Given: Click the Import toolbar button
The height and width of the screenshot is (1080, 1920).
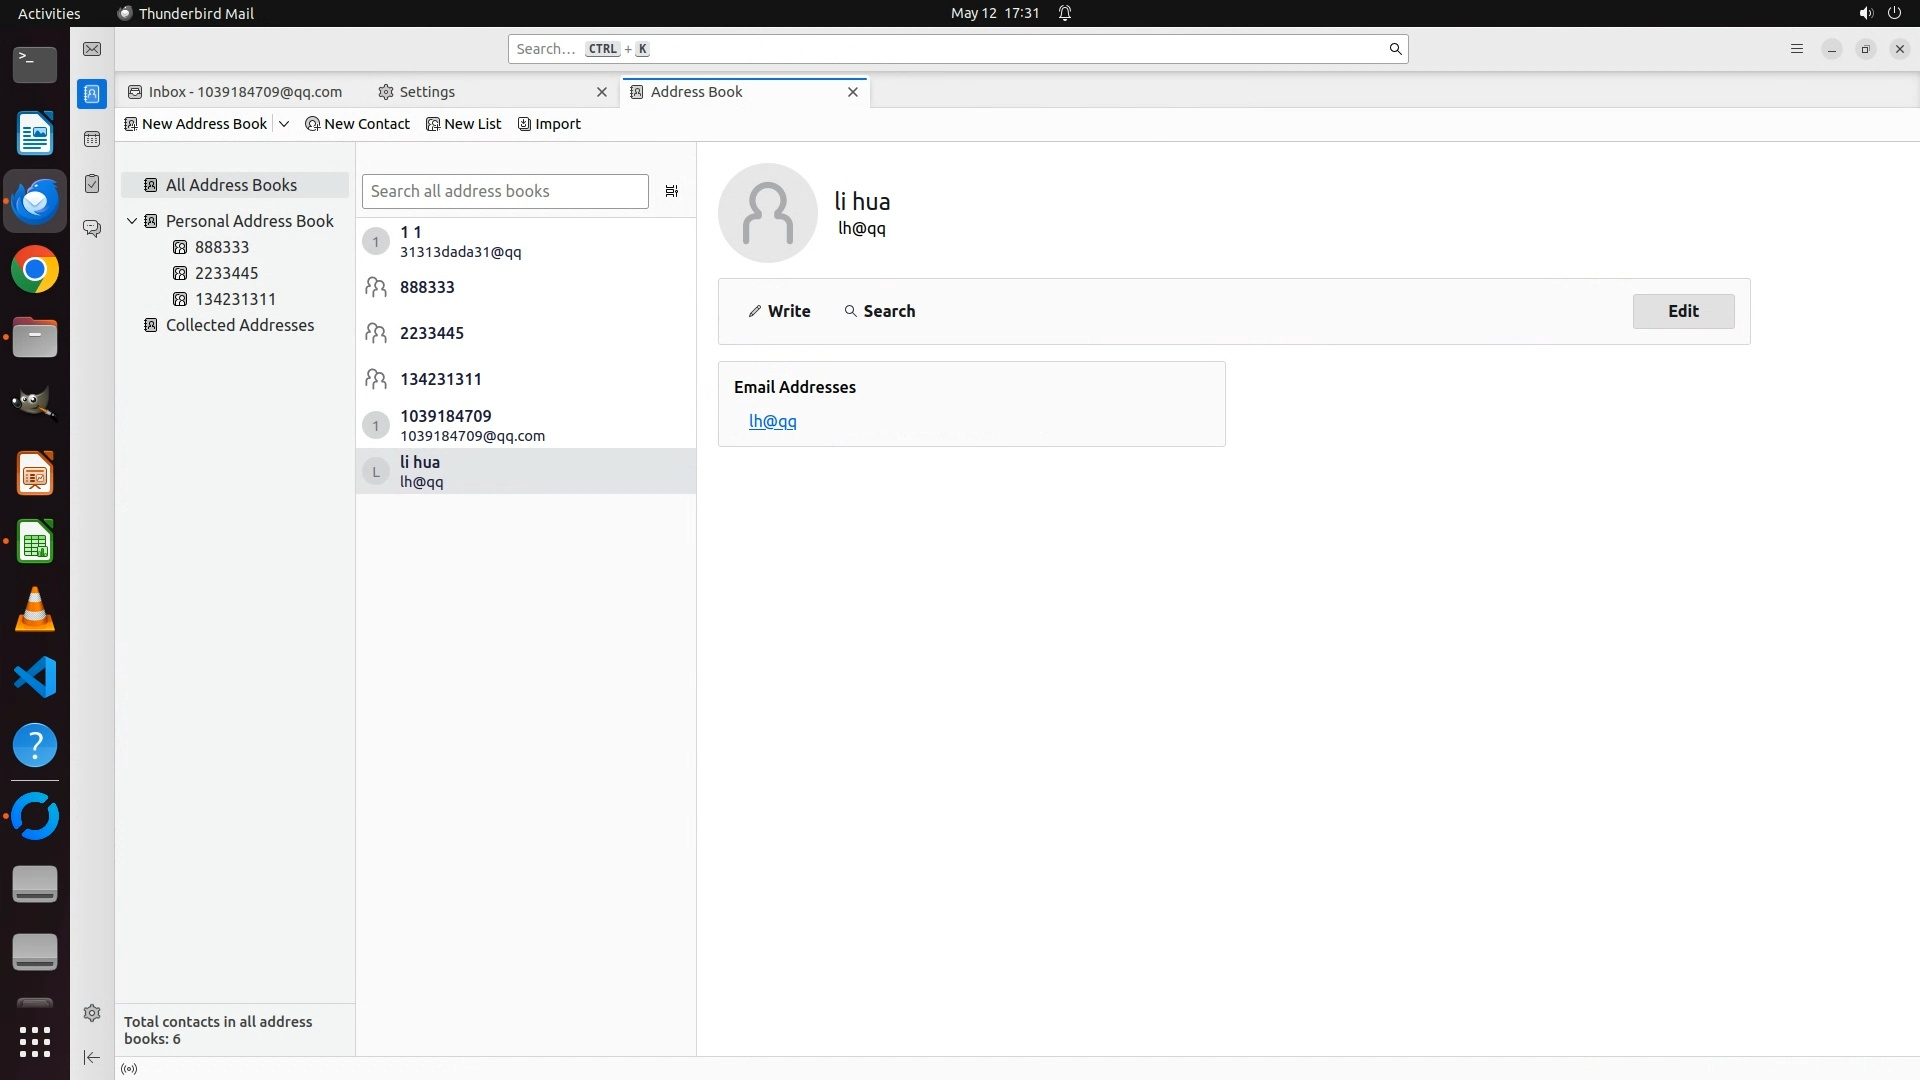Looking at the screenshot, I should [x=549, y=124].
